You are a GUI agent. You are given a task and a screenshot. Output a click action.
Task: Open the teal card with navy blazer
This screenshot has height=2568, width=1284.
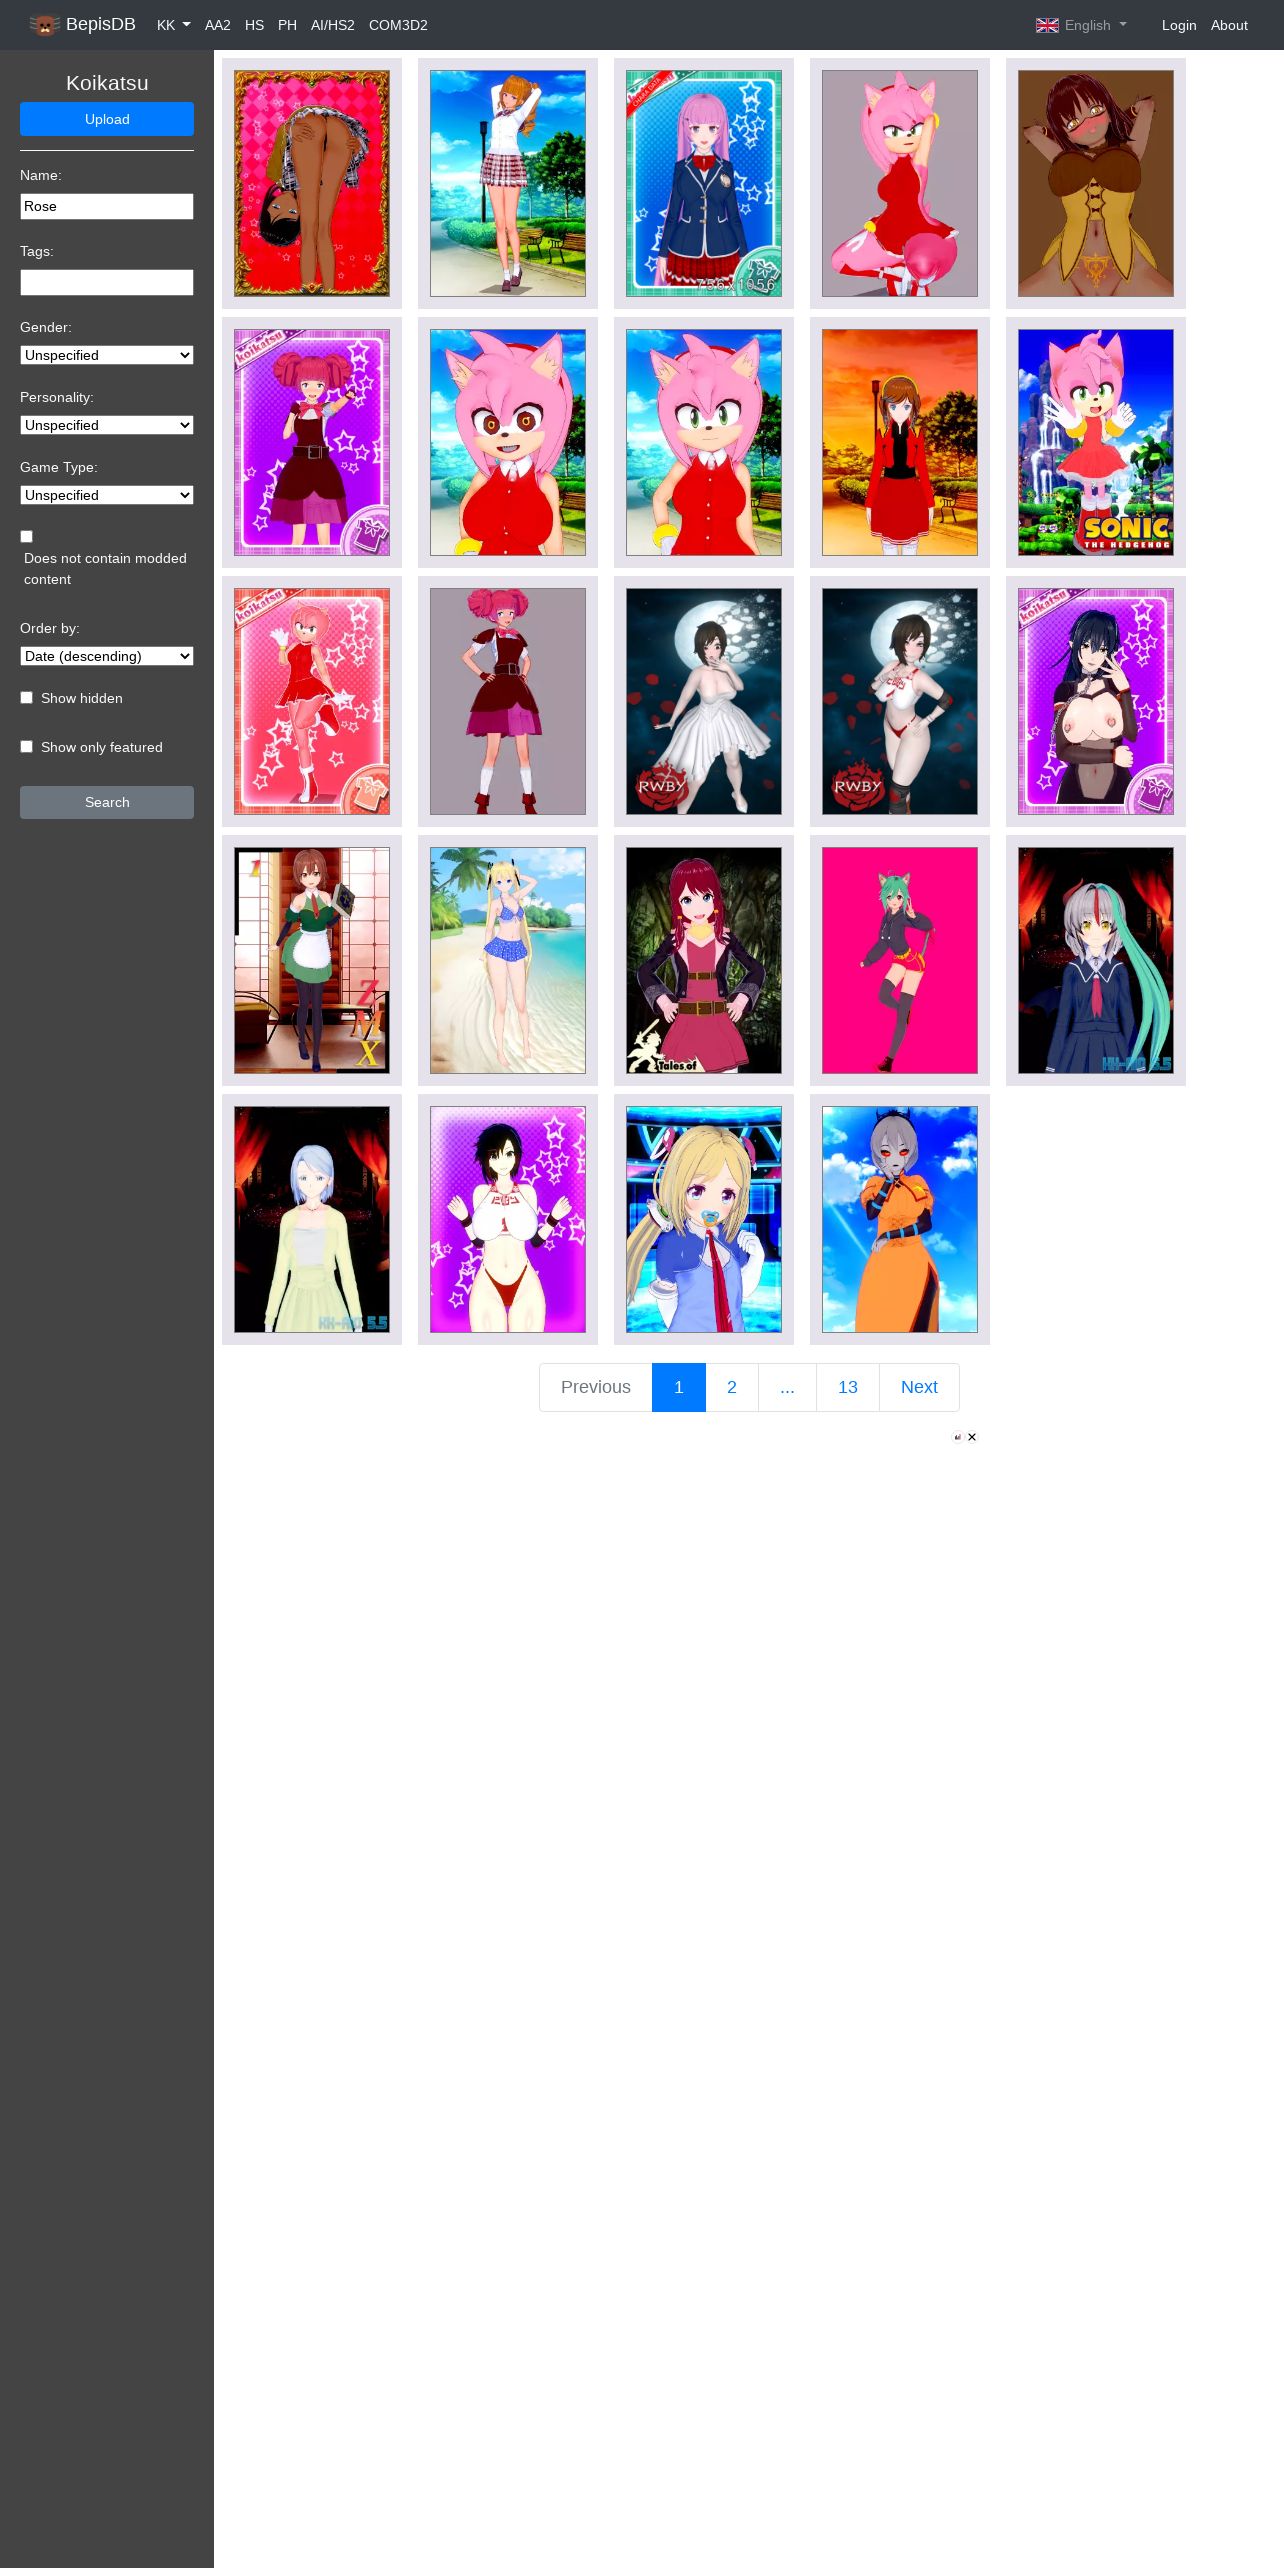pos(704,183)
